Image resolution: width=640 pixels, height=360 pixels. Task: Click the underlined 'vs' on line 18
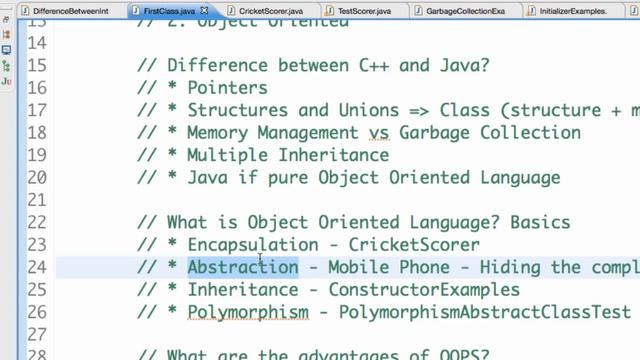(x=379, y=133)
